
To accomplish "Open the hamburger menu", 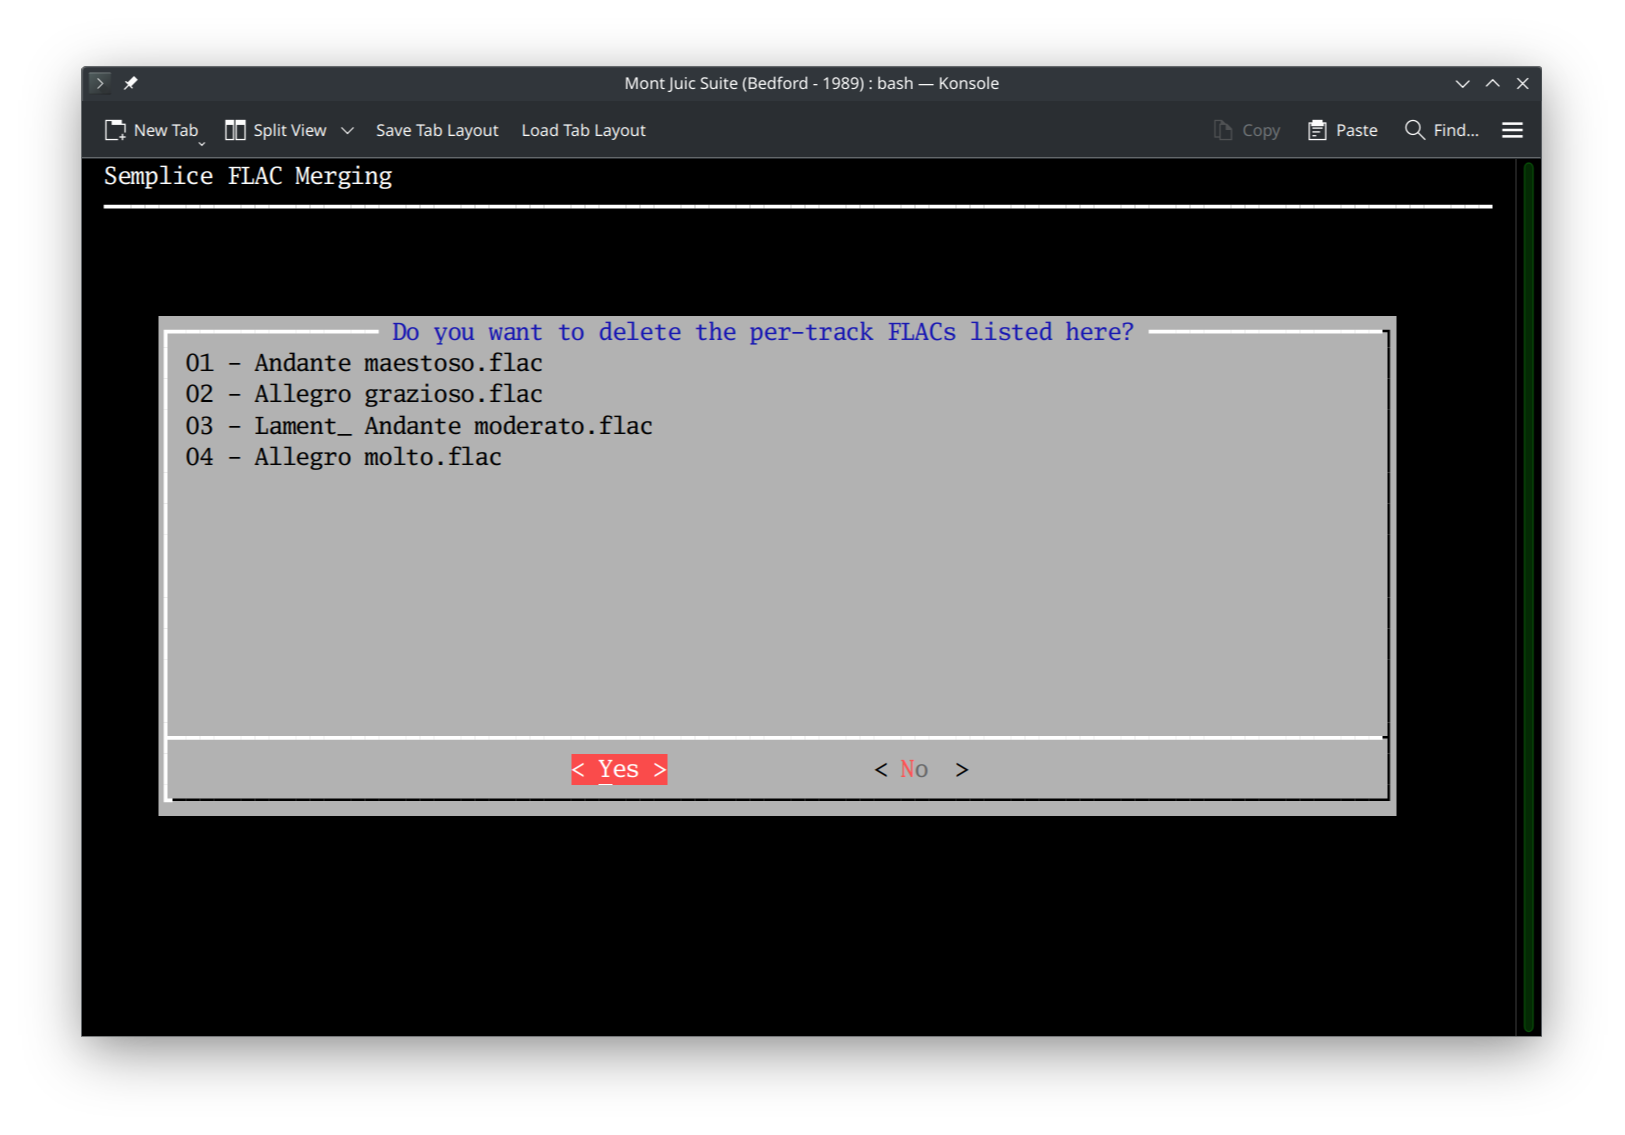I will pos(1512,129).
